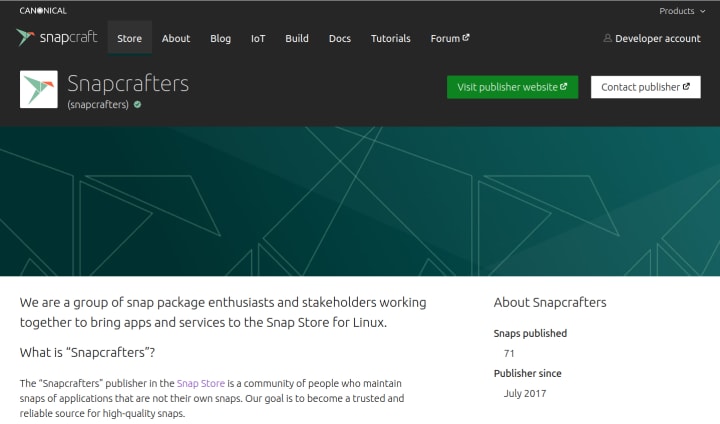
Task: Click the "What is Snapcrafters?" heading
Action: click(87, 352)
